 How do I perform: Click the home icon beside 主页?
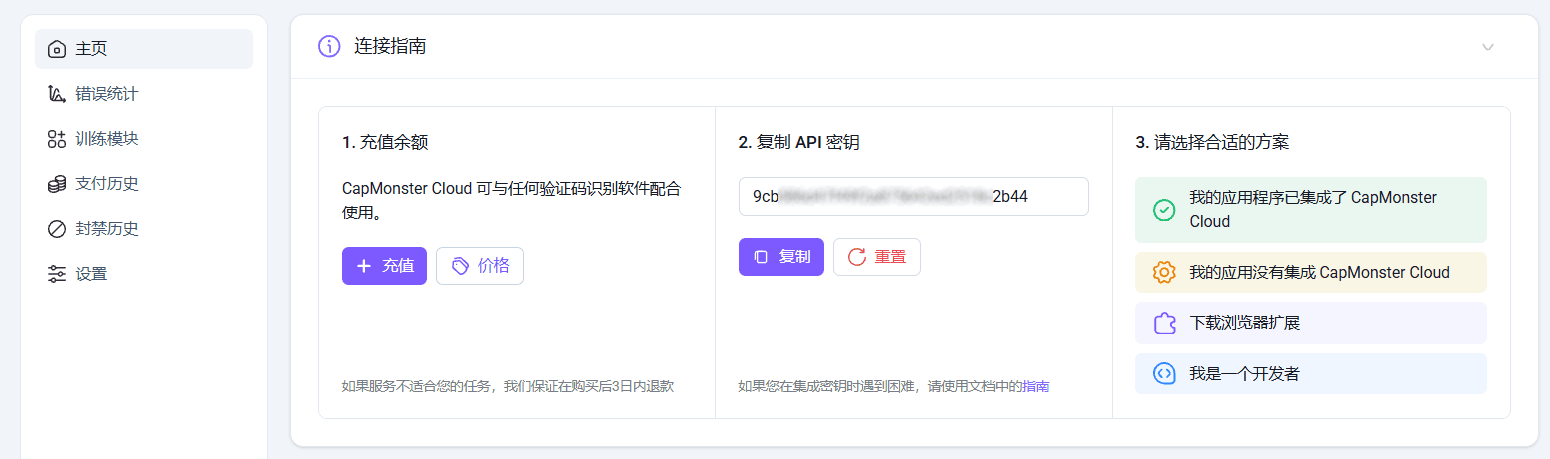pyautogui.click(x=57, y=49)
